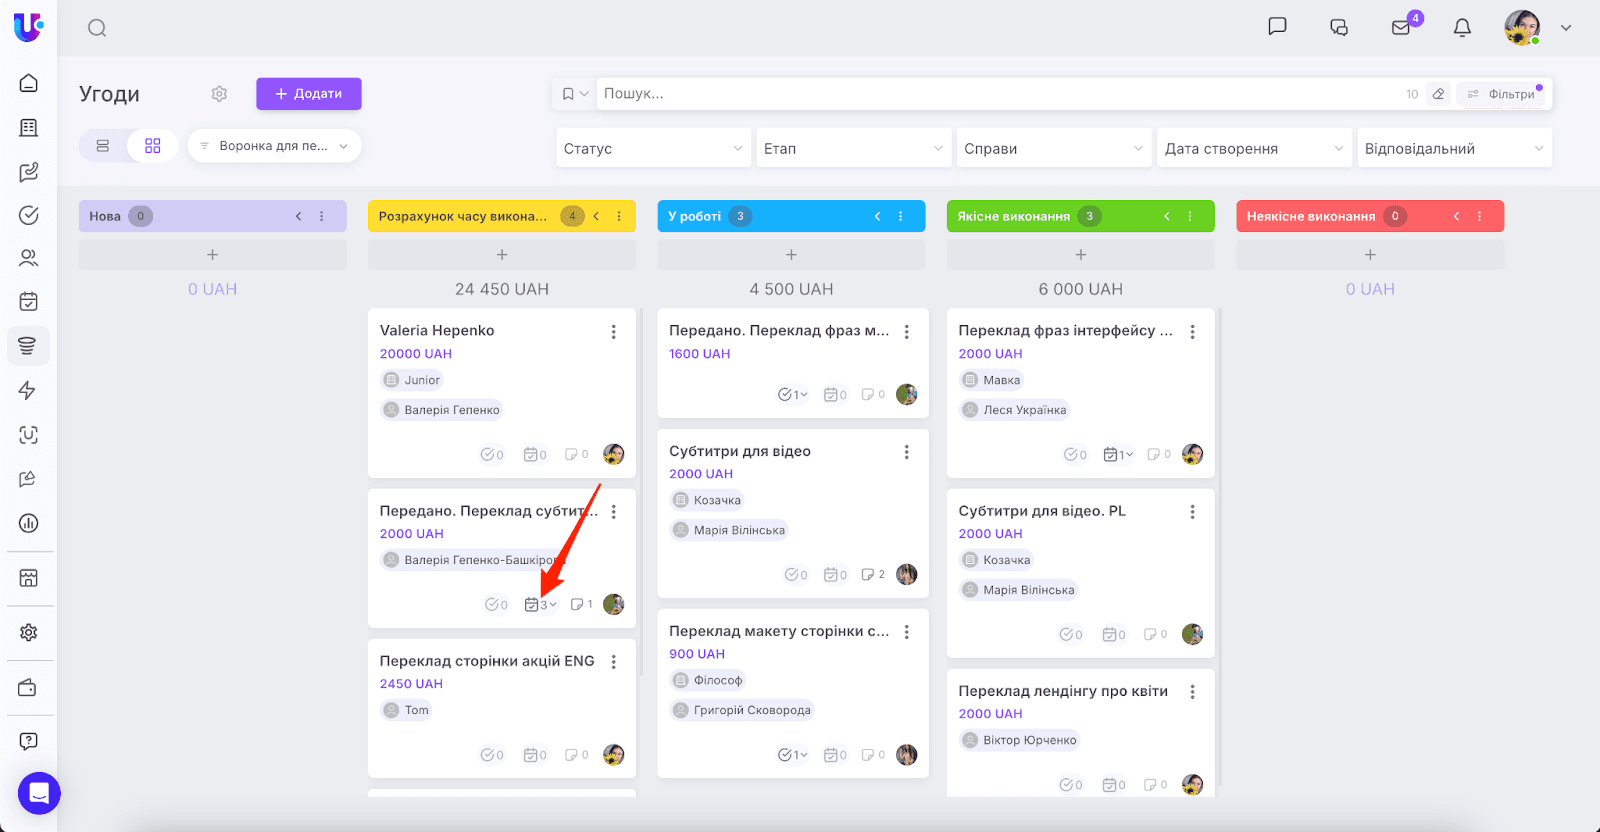Open the notifications bell icon

1462,28
